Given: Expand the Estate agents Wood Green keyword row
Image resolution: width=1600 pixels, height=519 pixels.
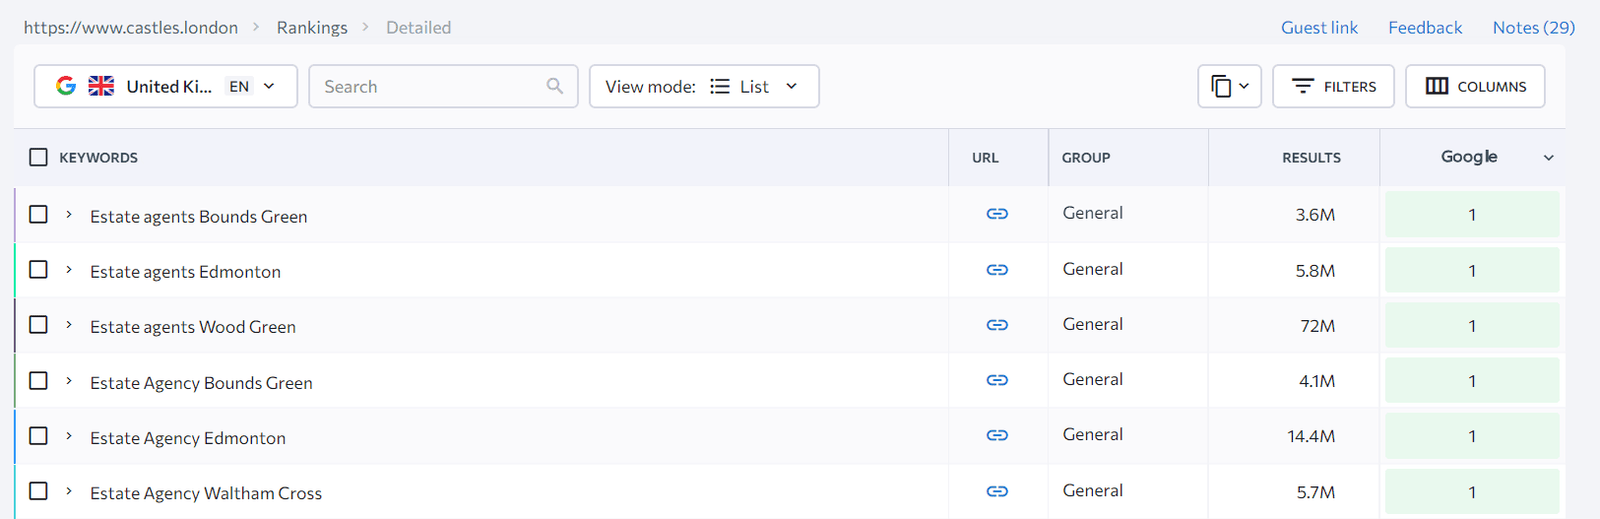Looking at the screenshot, I should tap(69, 325).
